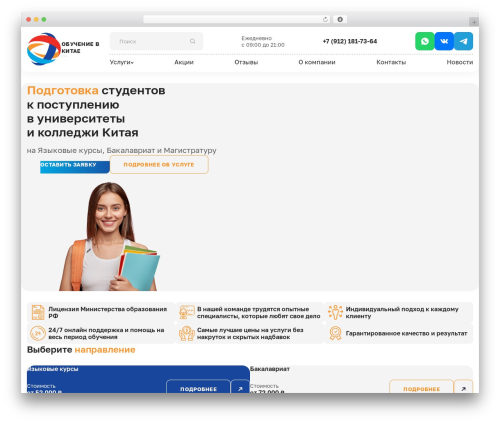Click the 24/7 support clock icon
This screenshot has width=500, height=423.
38,333
